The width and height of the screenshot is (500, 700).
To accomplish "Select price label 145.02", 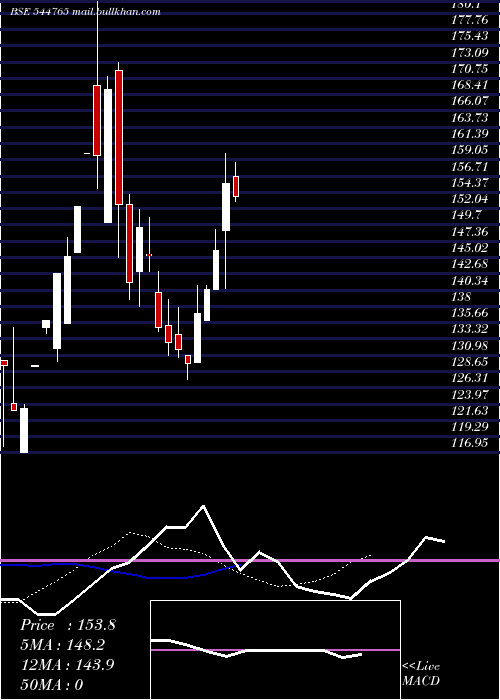I will pyautogui.click(x=469, y=248).
